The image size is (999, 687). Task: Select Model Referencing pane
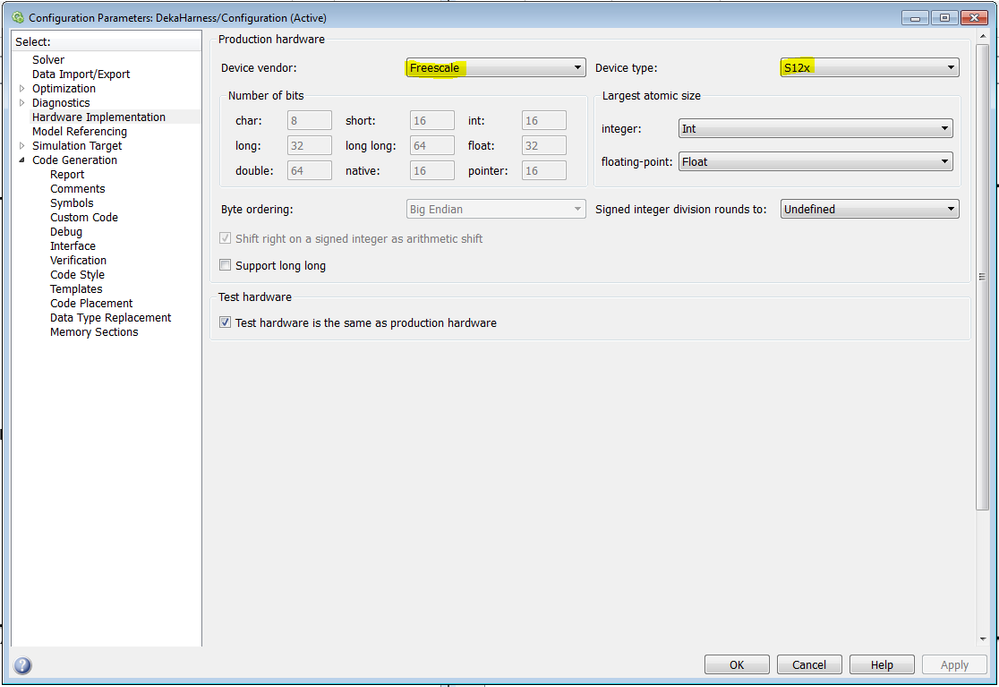80,131
